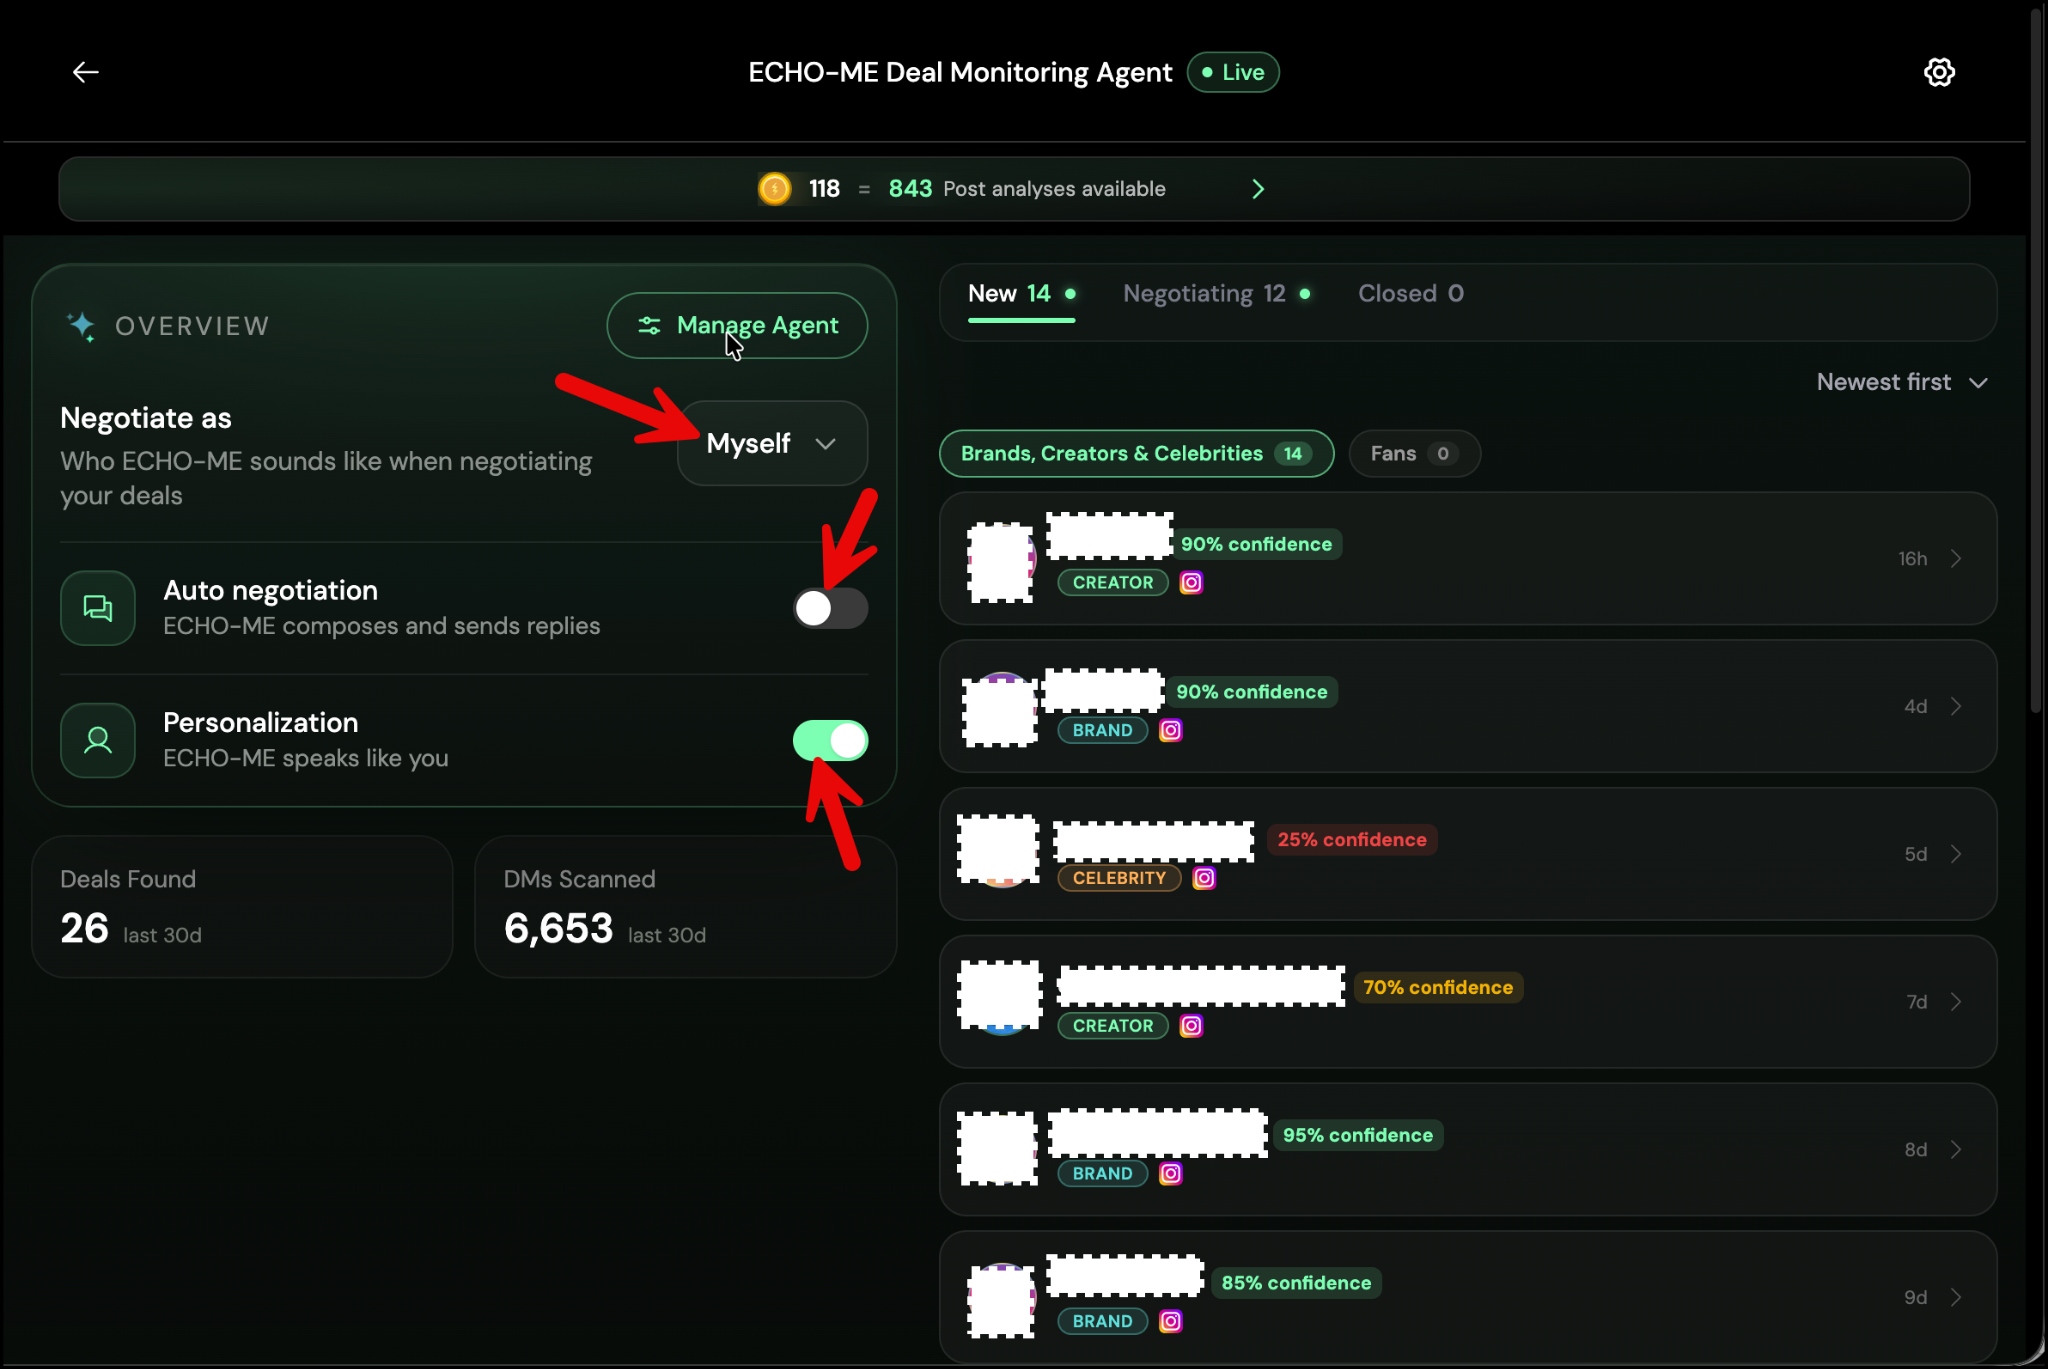Click the Instagram icon beside CELEBRITY tag
The height and width of the screenshot is (1369, 2048).
point(1205,878)
